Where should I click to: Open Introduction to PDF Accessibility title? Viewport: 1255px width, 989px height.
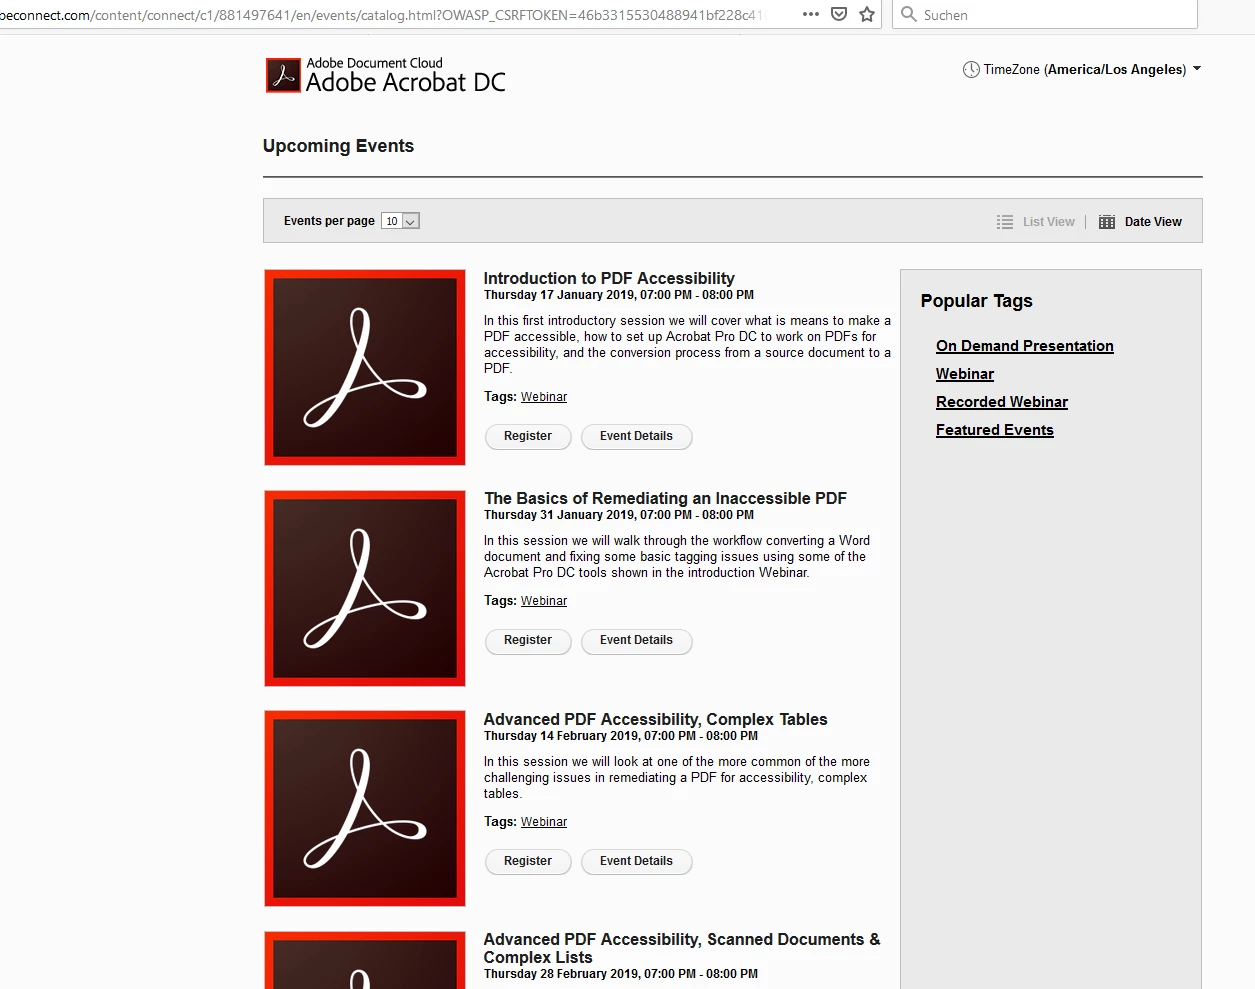(609, 278)
